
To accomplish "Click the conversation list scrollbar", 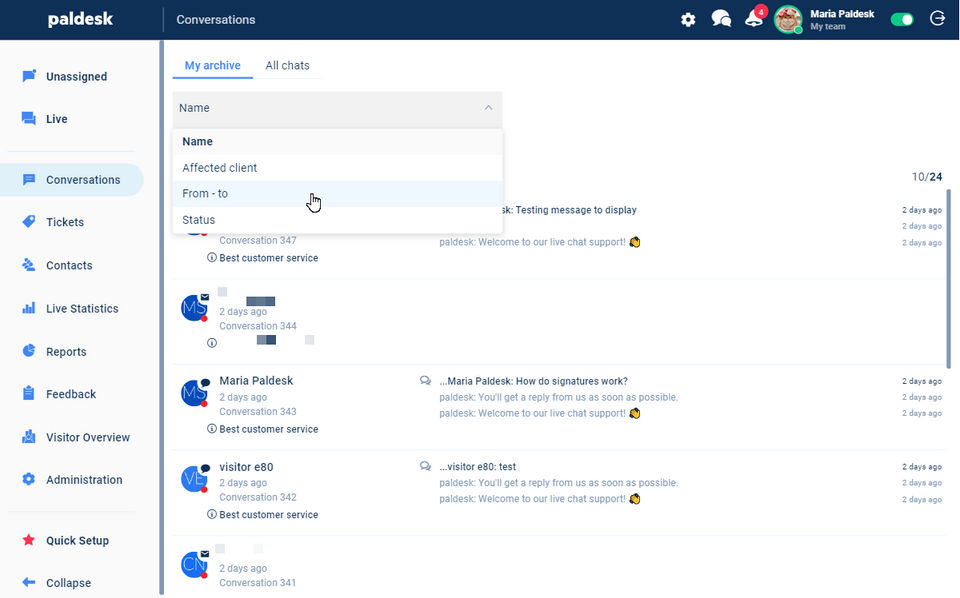I will click(x=948, y=278).
